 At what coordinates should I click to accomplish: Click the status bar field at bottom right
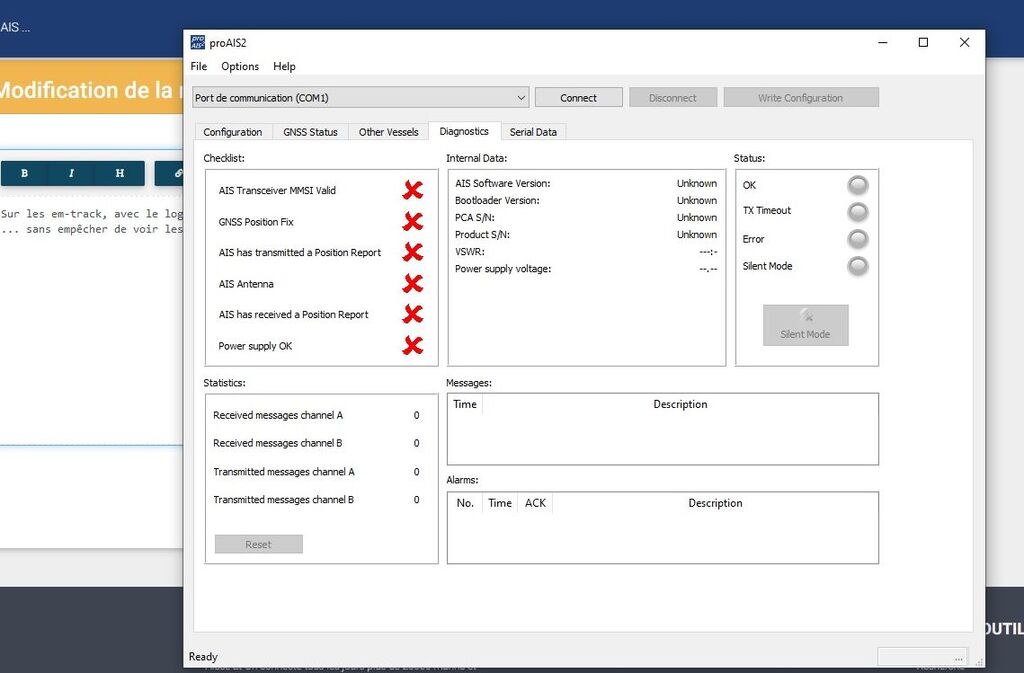922,656
